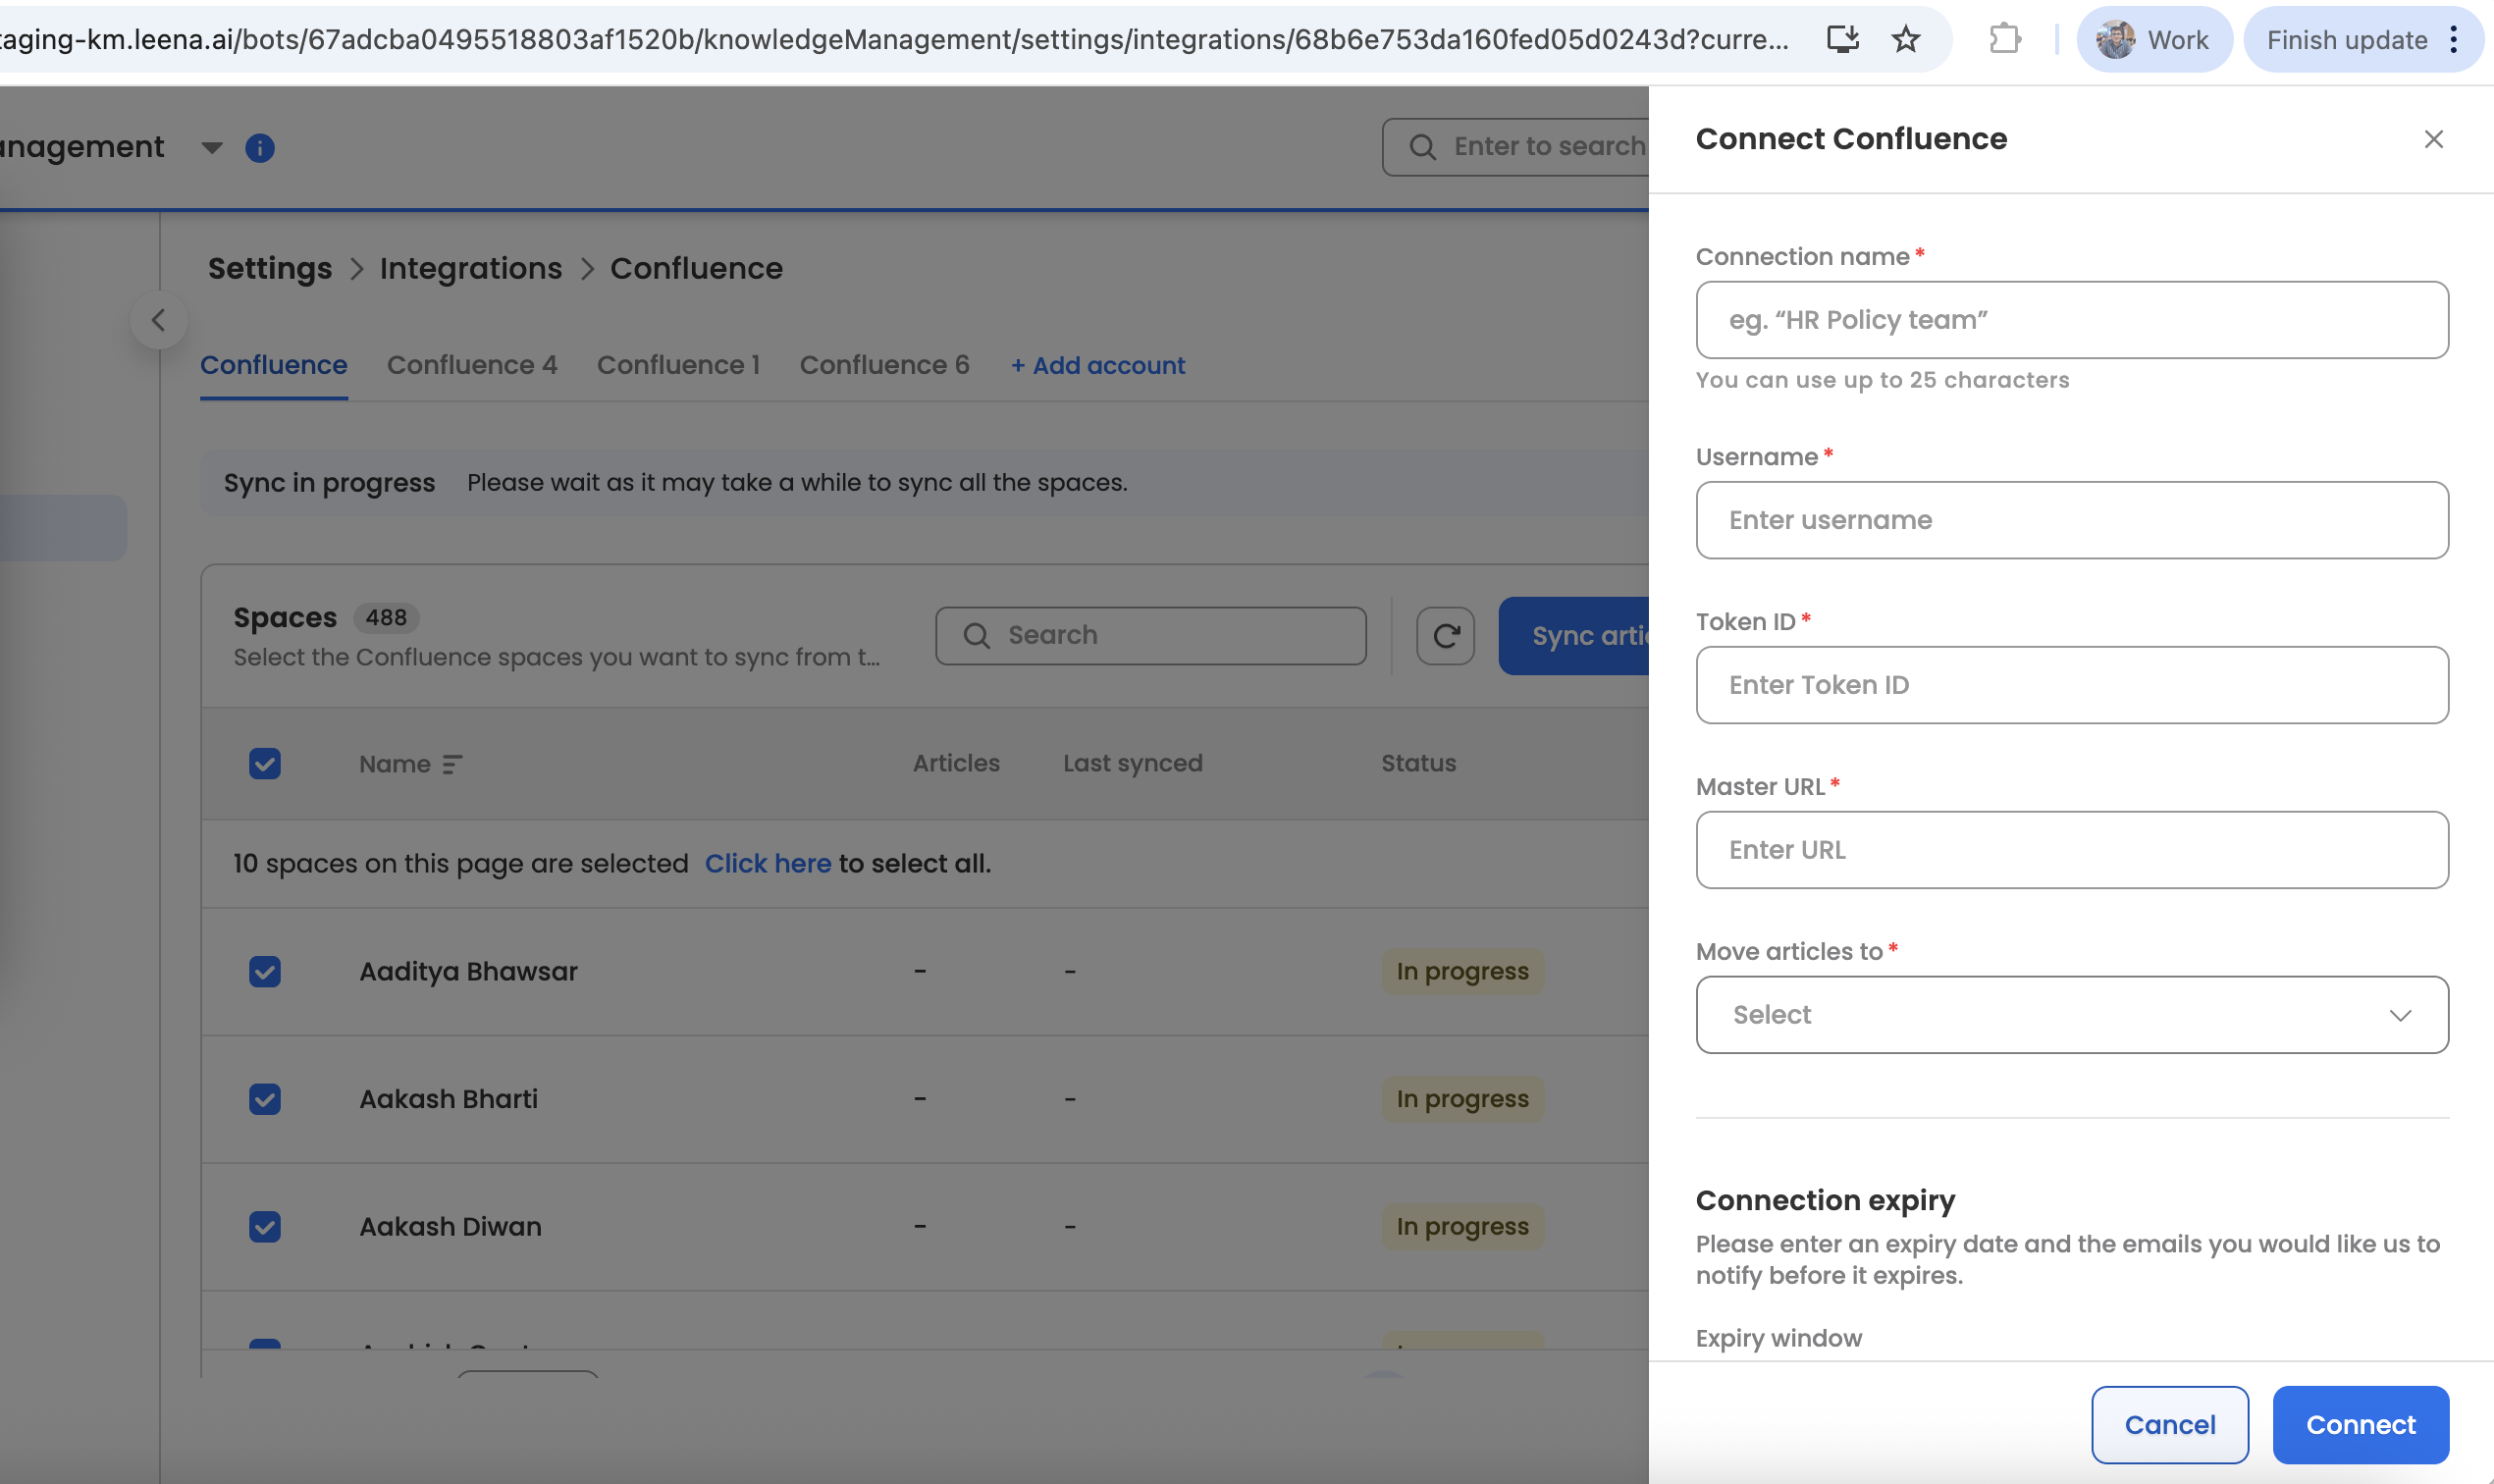Click the sort icon beside Name column

click(452, 765)
